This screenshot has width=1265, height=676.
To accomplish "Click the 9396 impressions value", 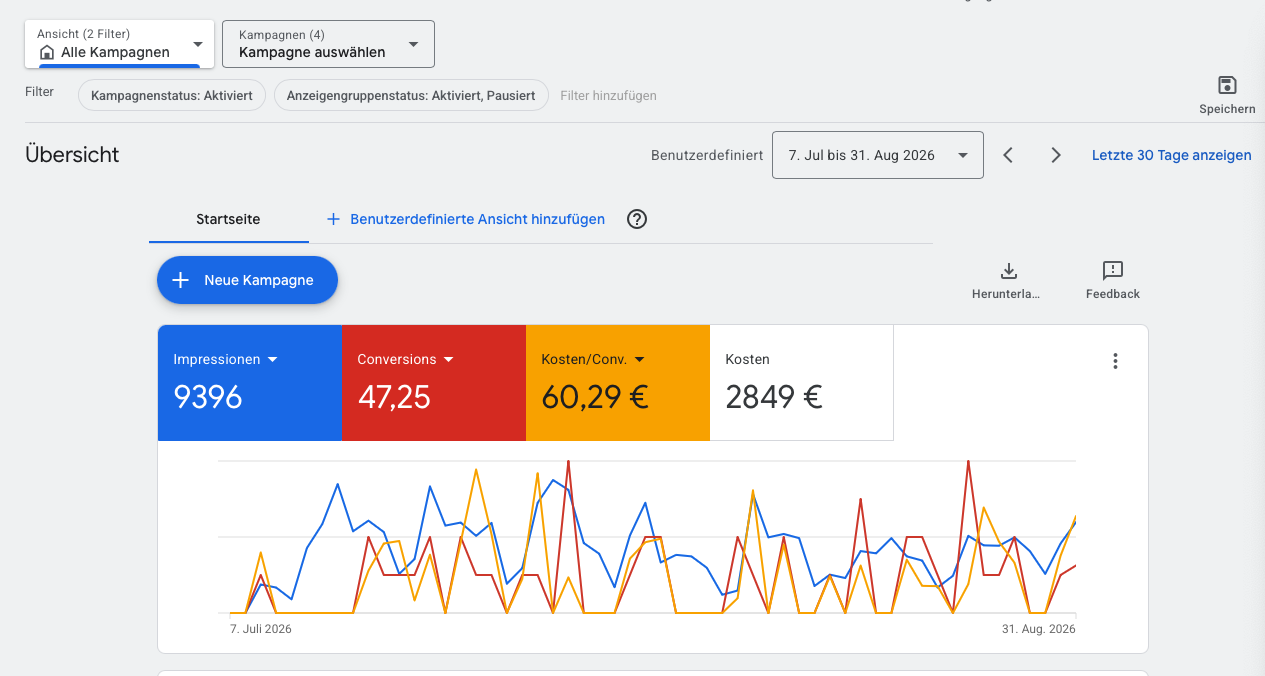I will [x=208, y=397].
